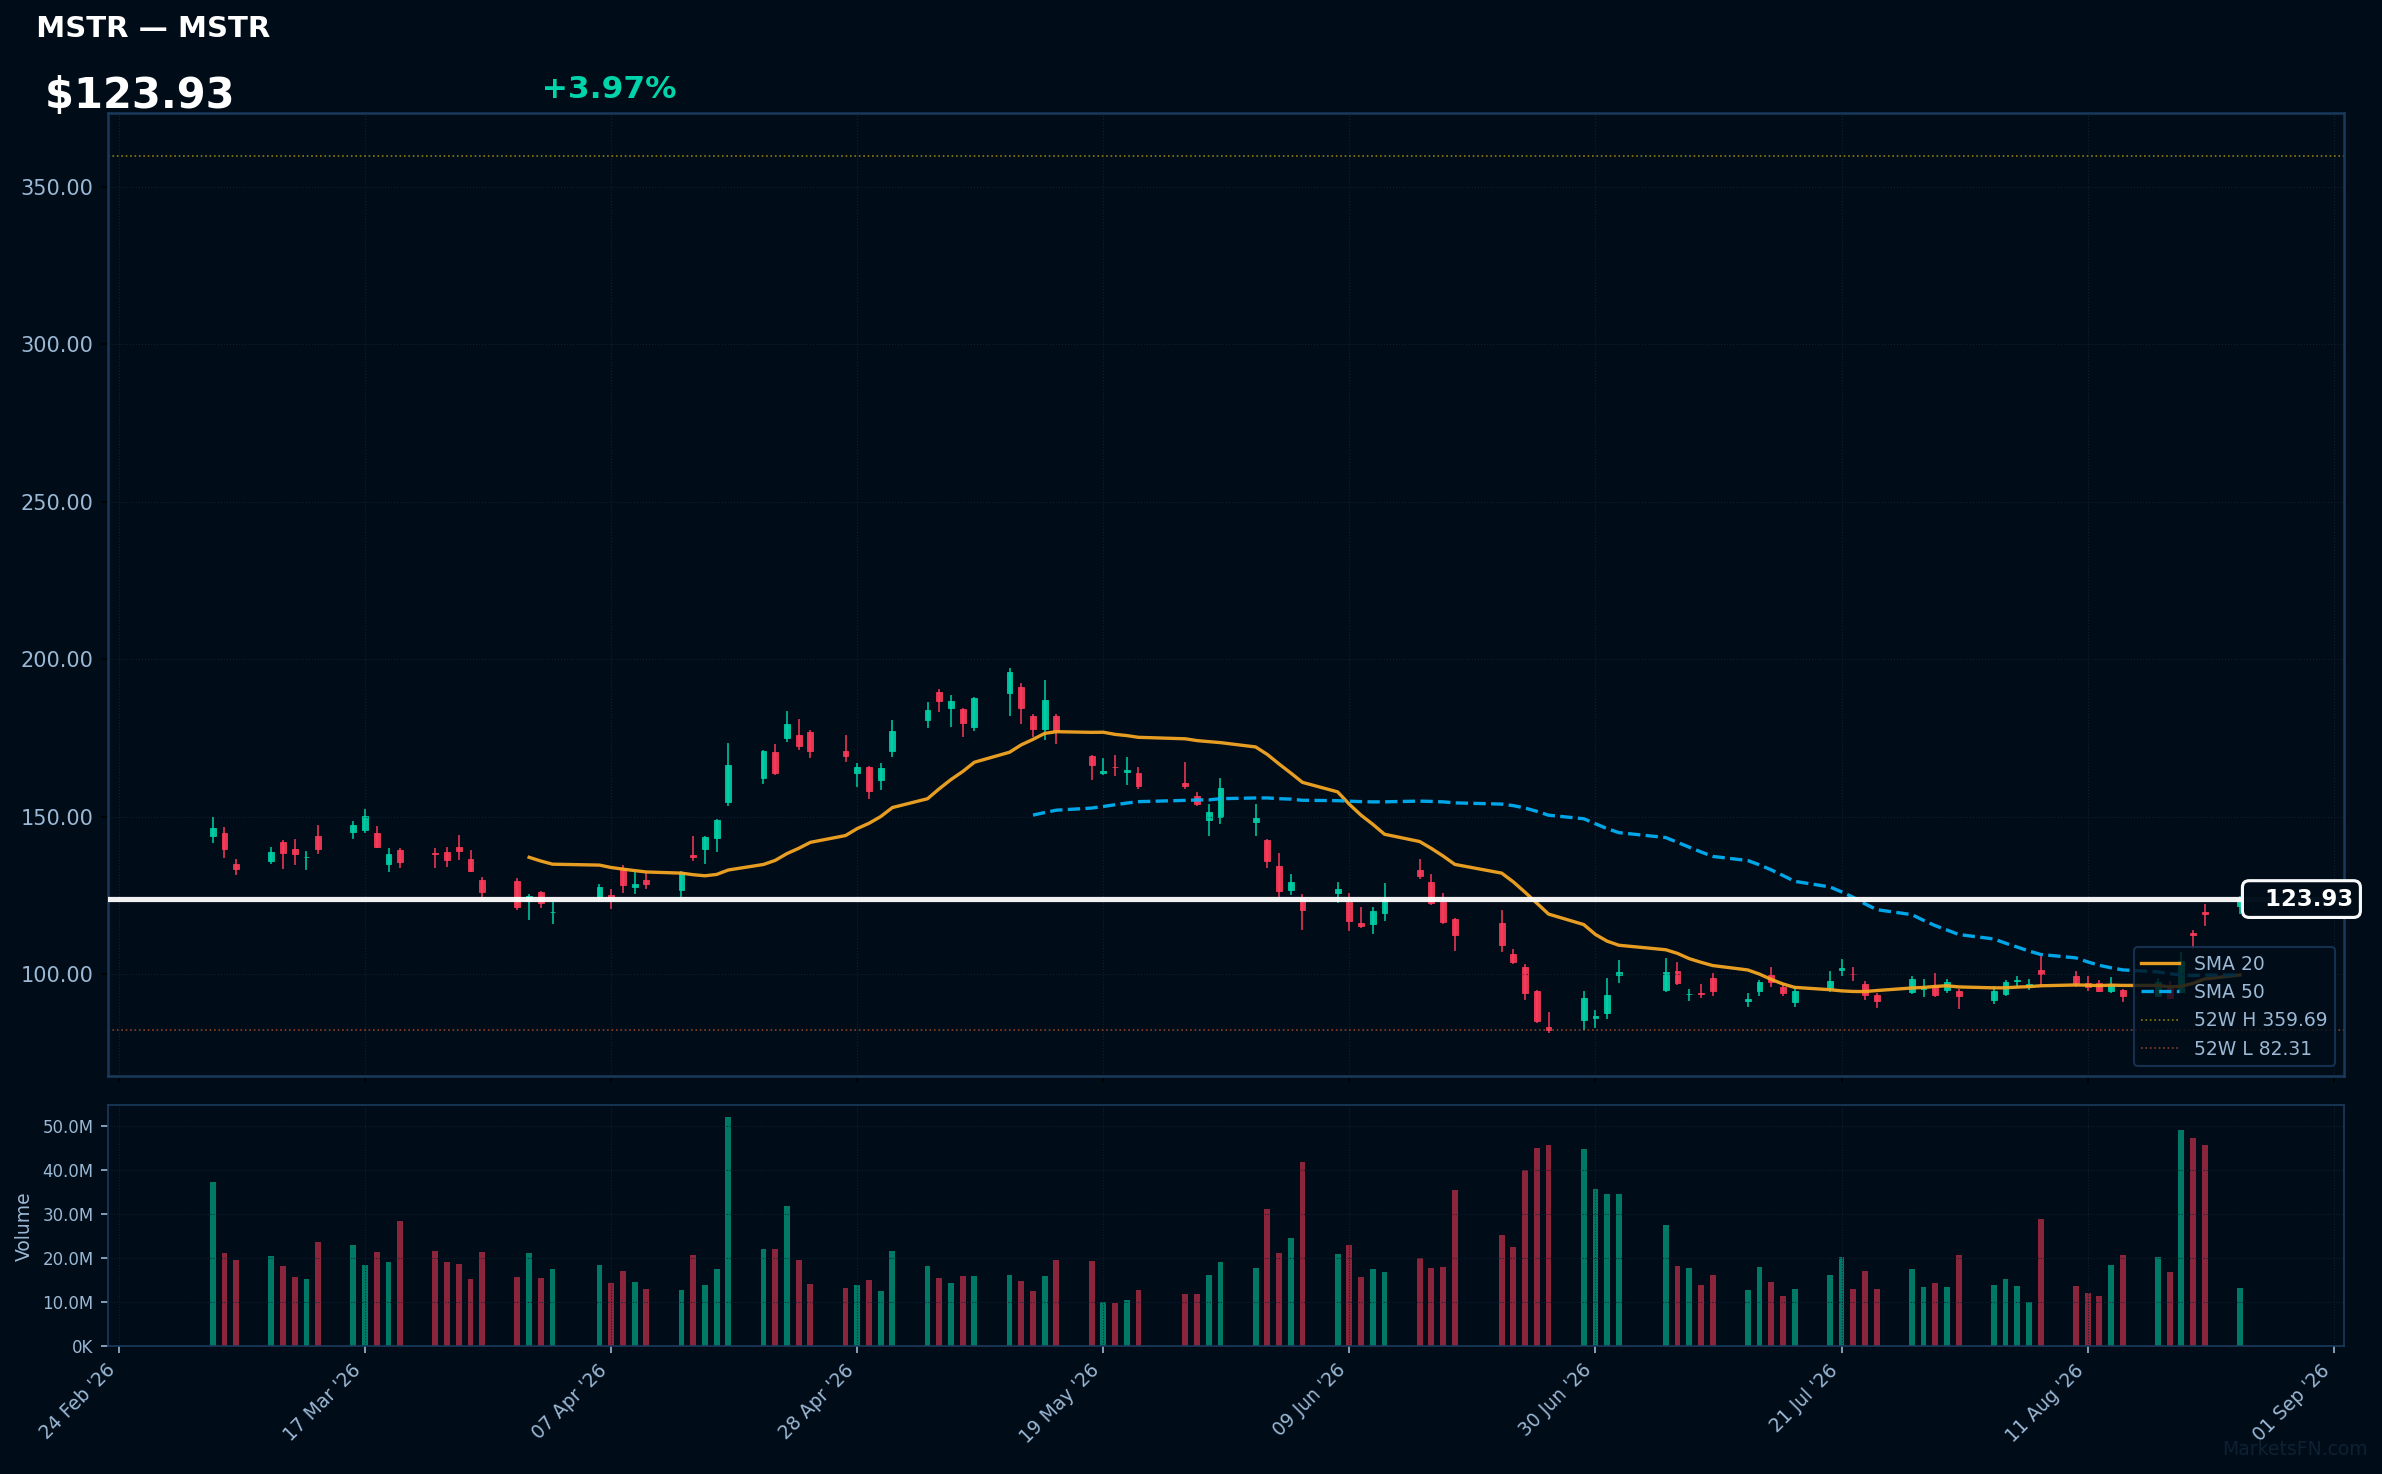The image size is (2382, 1474).
Task: Click the 10.0M volume axis label
Action: coord(68,1303)
